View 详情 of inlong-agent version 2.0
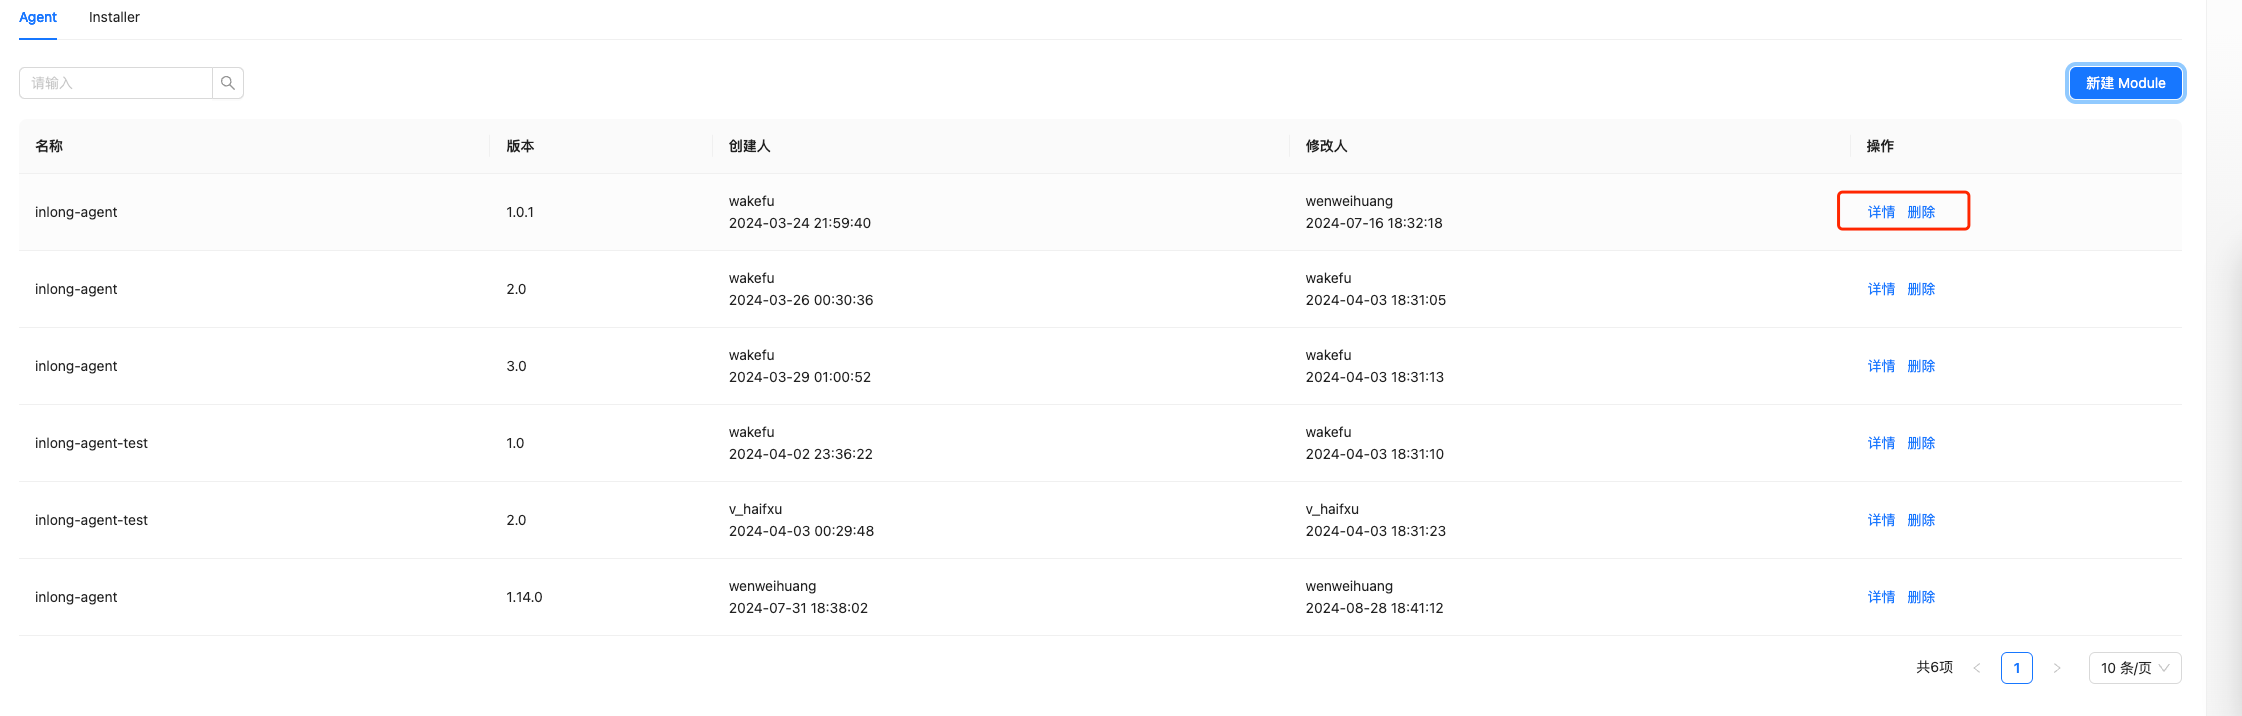Screen dimensions: 2242x716 [1881, 289]
